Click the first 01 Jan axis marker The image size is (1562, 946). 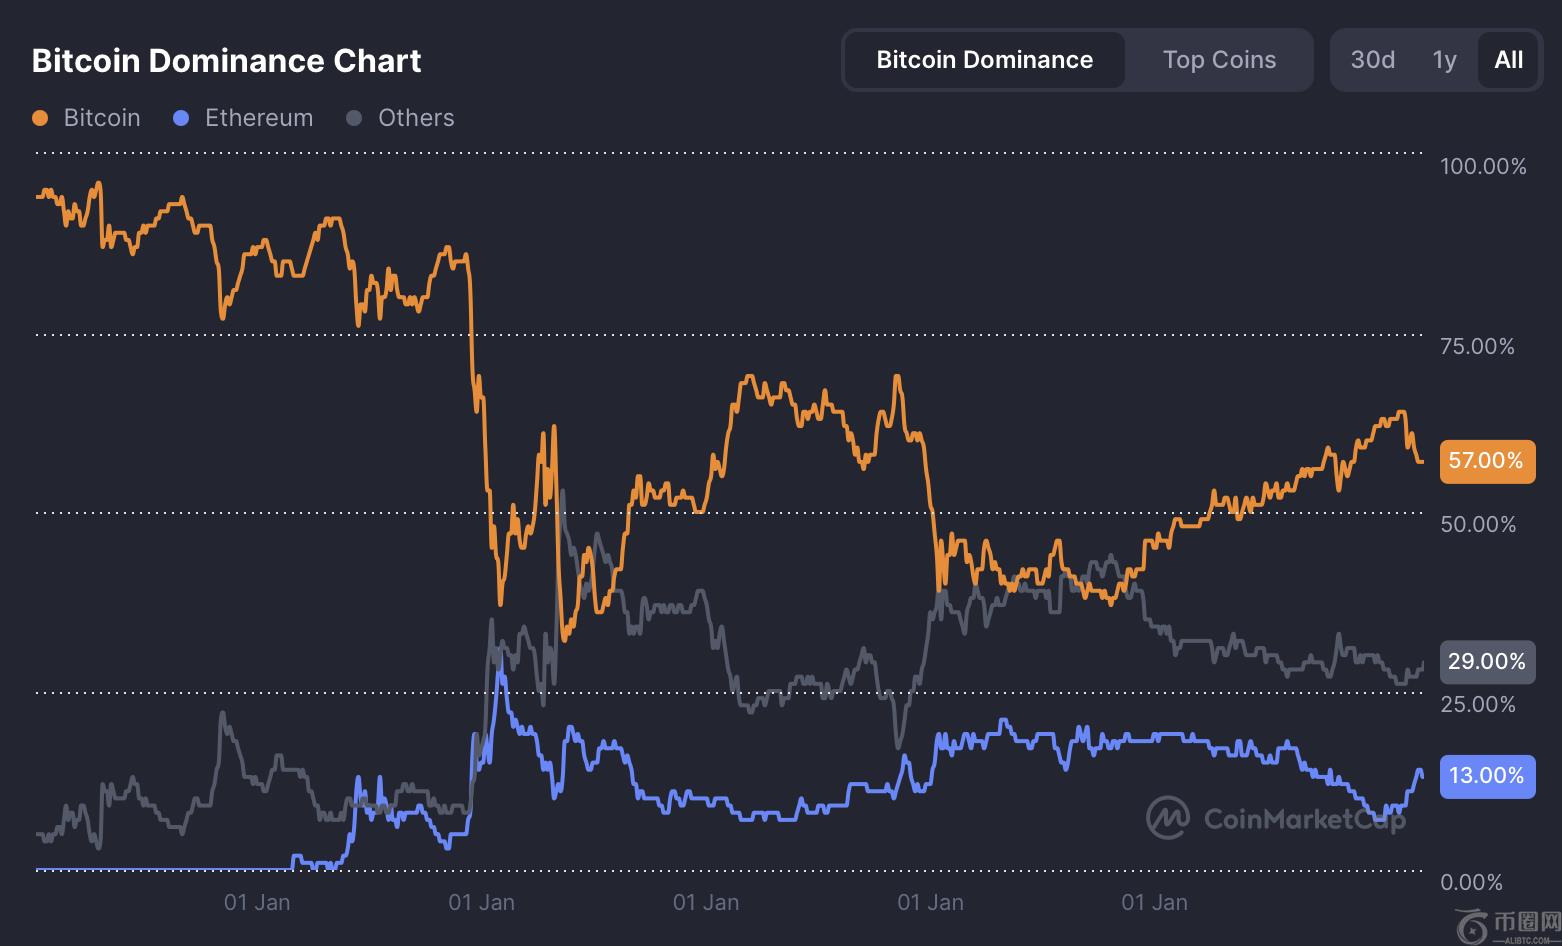click(257, 903)
